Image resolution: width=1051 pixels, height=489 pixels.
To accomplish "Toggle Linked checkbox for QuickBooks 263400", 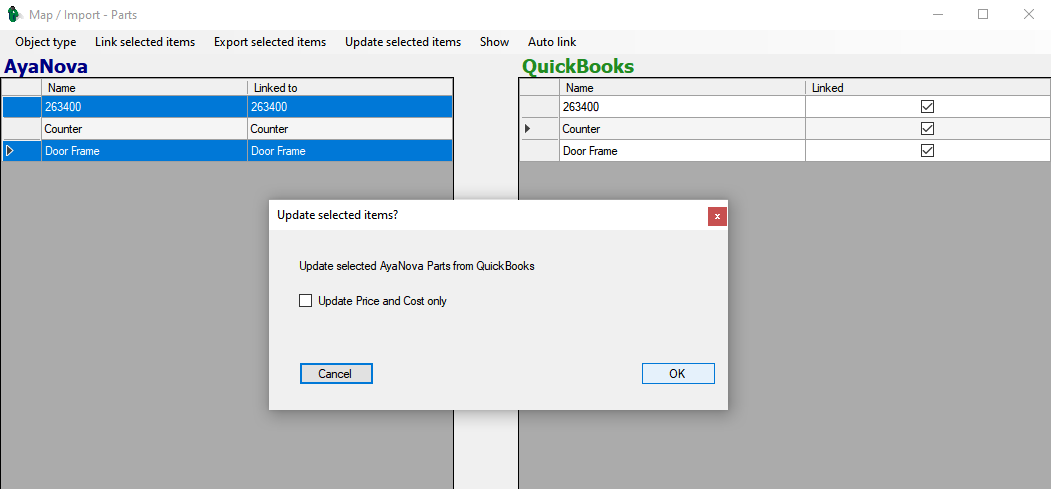I will click(x=928, y=107).
